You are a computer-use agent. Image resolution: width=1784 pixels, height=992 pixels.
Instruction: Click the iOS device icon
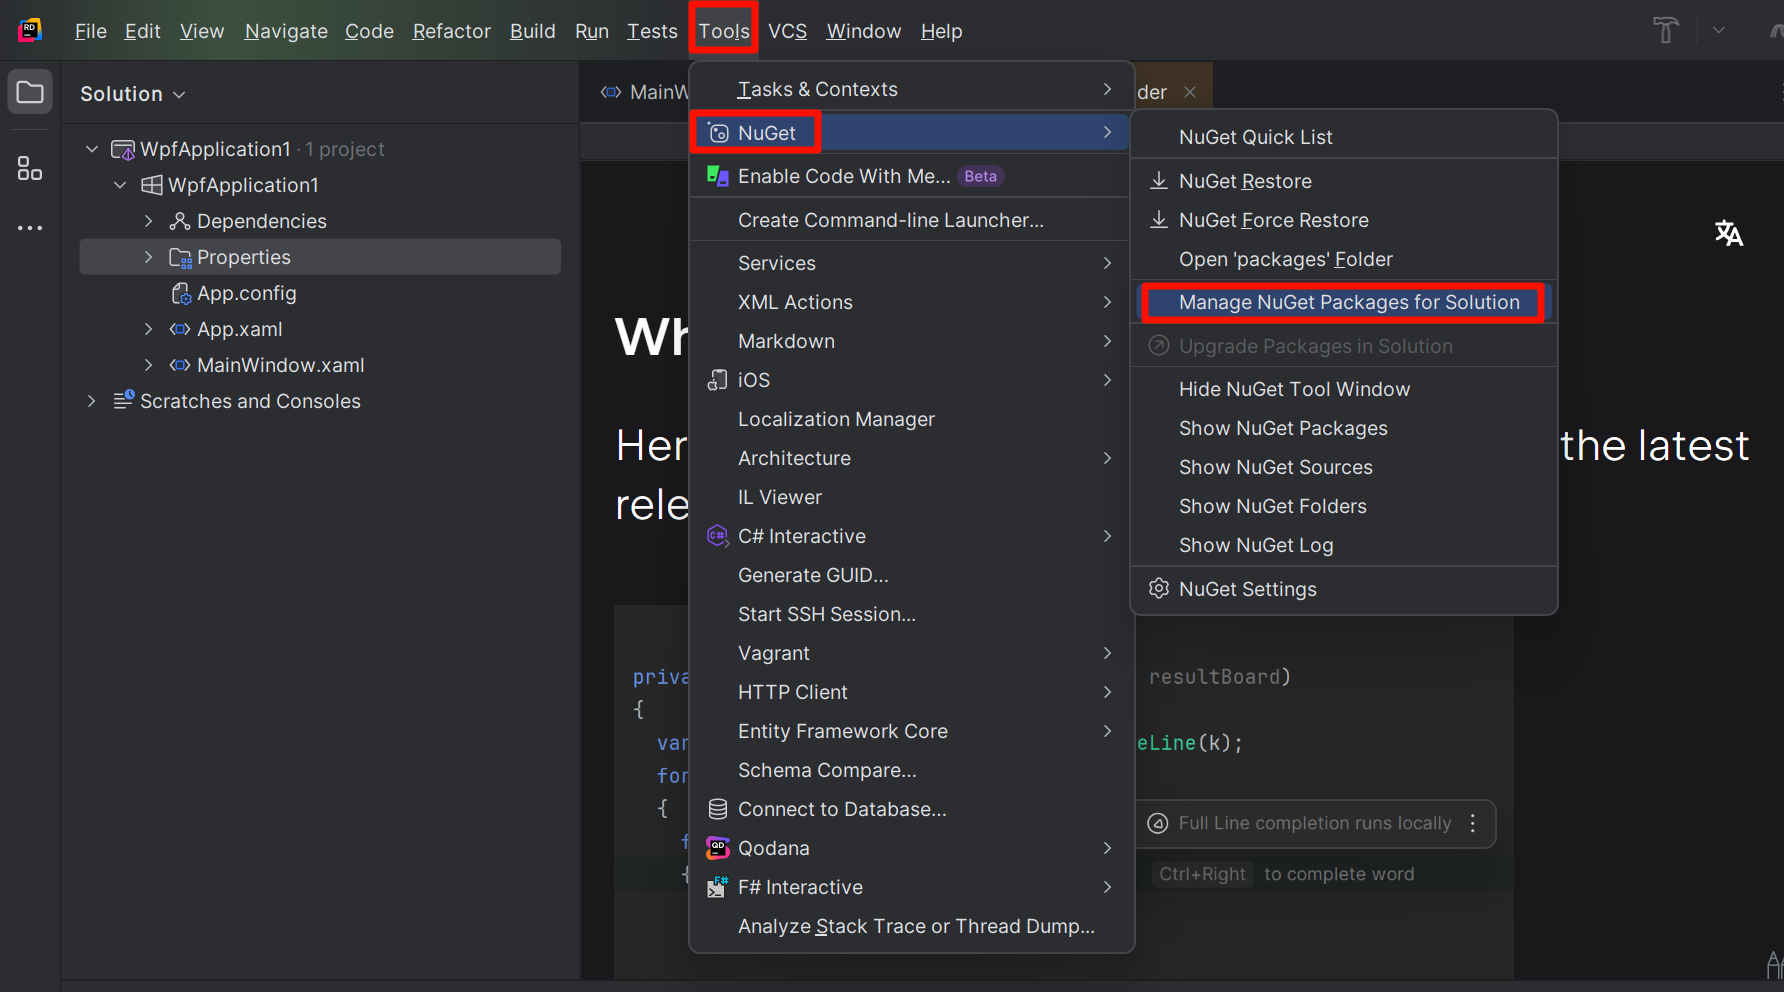tap(718, 380)
